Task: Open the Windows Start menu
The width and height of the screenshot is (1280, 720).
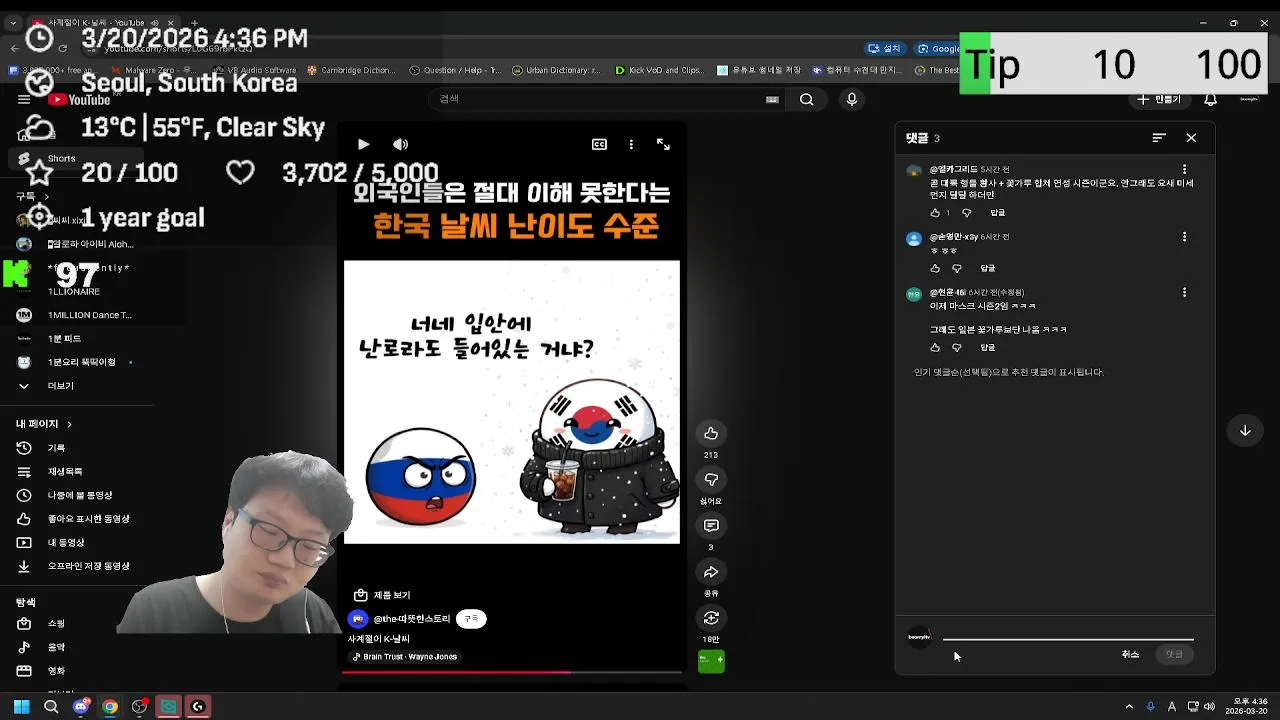Action: click(x=22, y=707)
